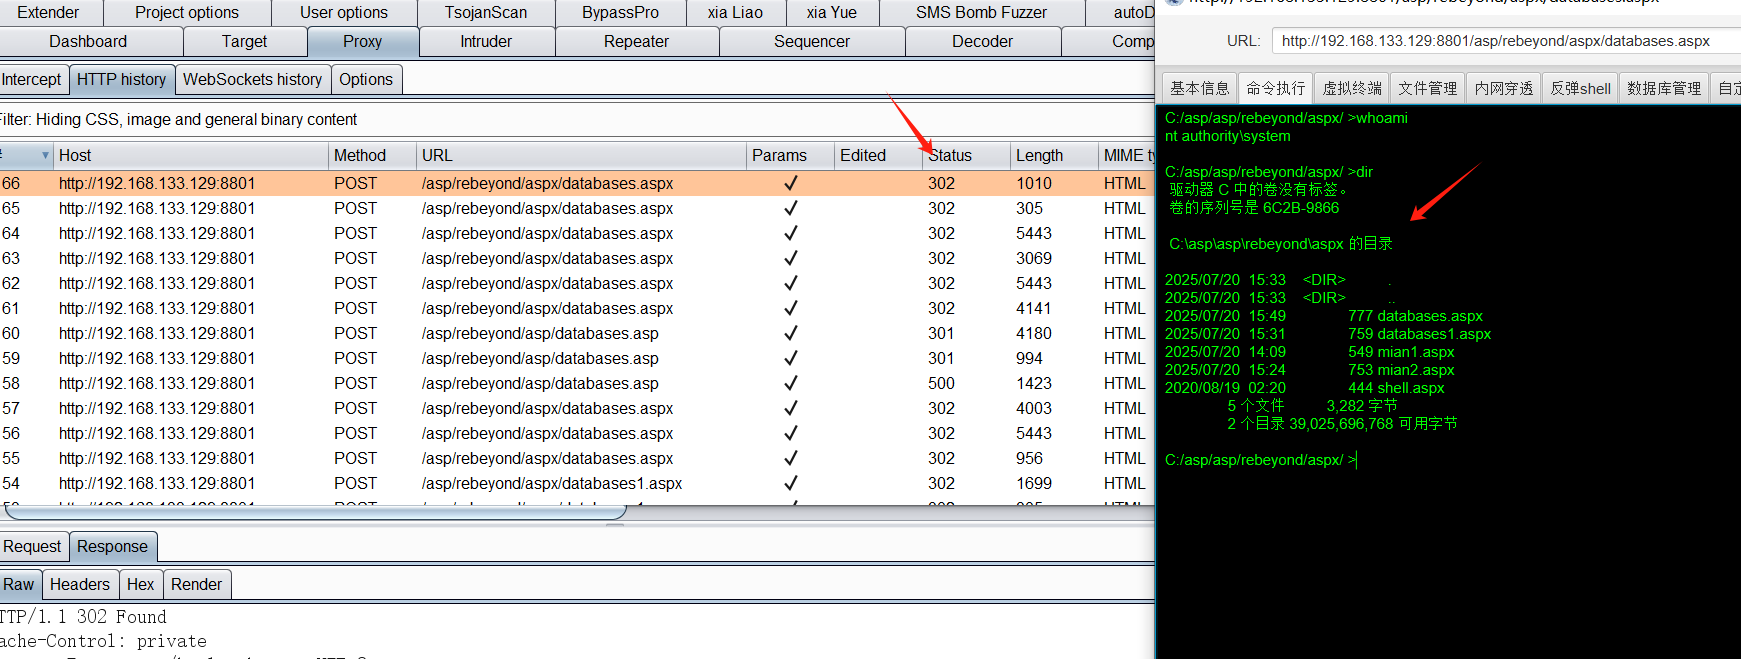Sort history by Edited column

click(x=878, y=155)
